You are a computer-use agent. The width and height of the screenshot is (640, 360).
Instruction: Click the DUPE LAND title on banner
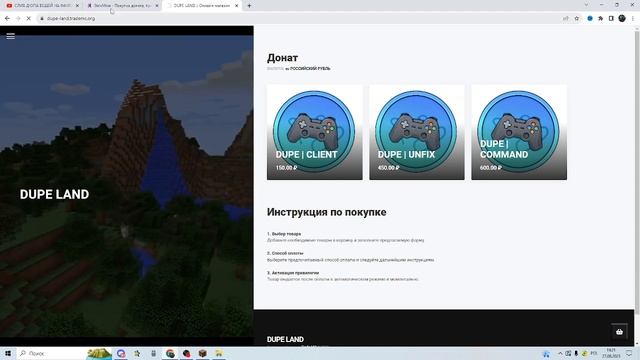pos(54,194)
